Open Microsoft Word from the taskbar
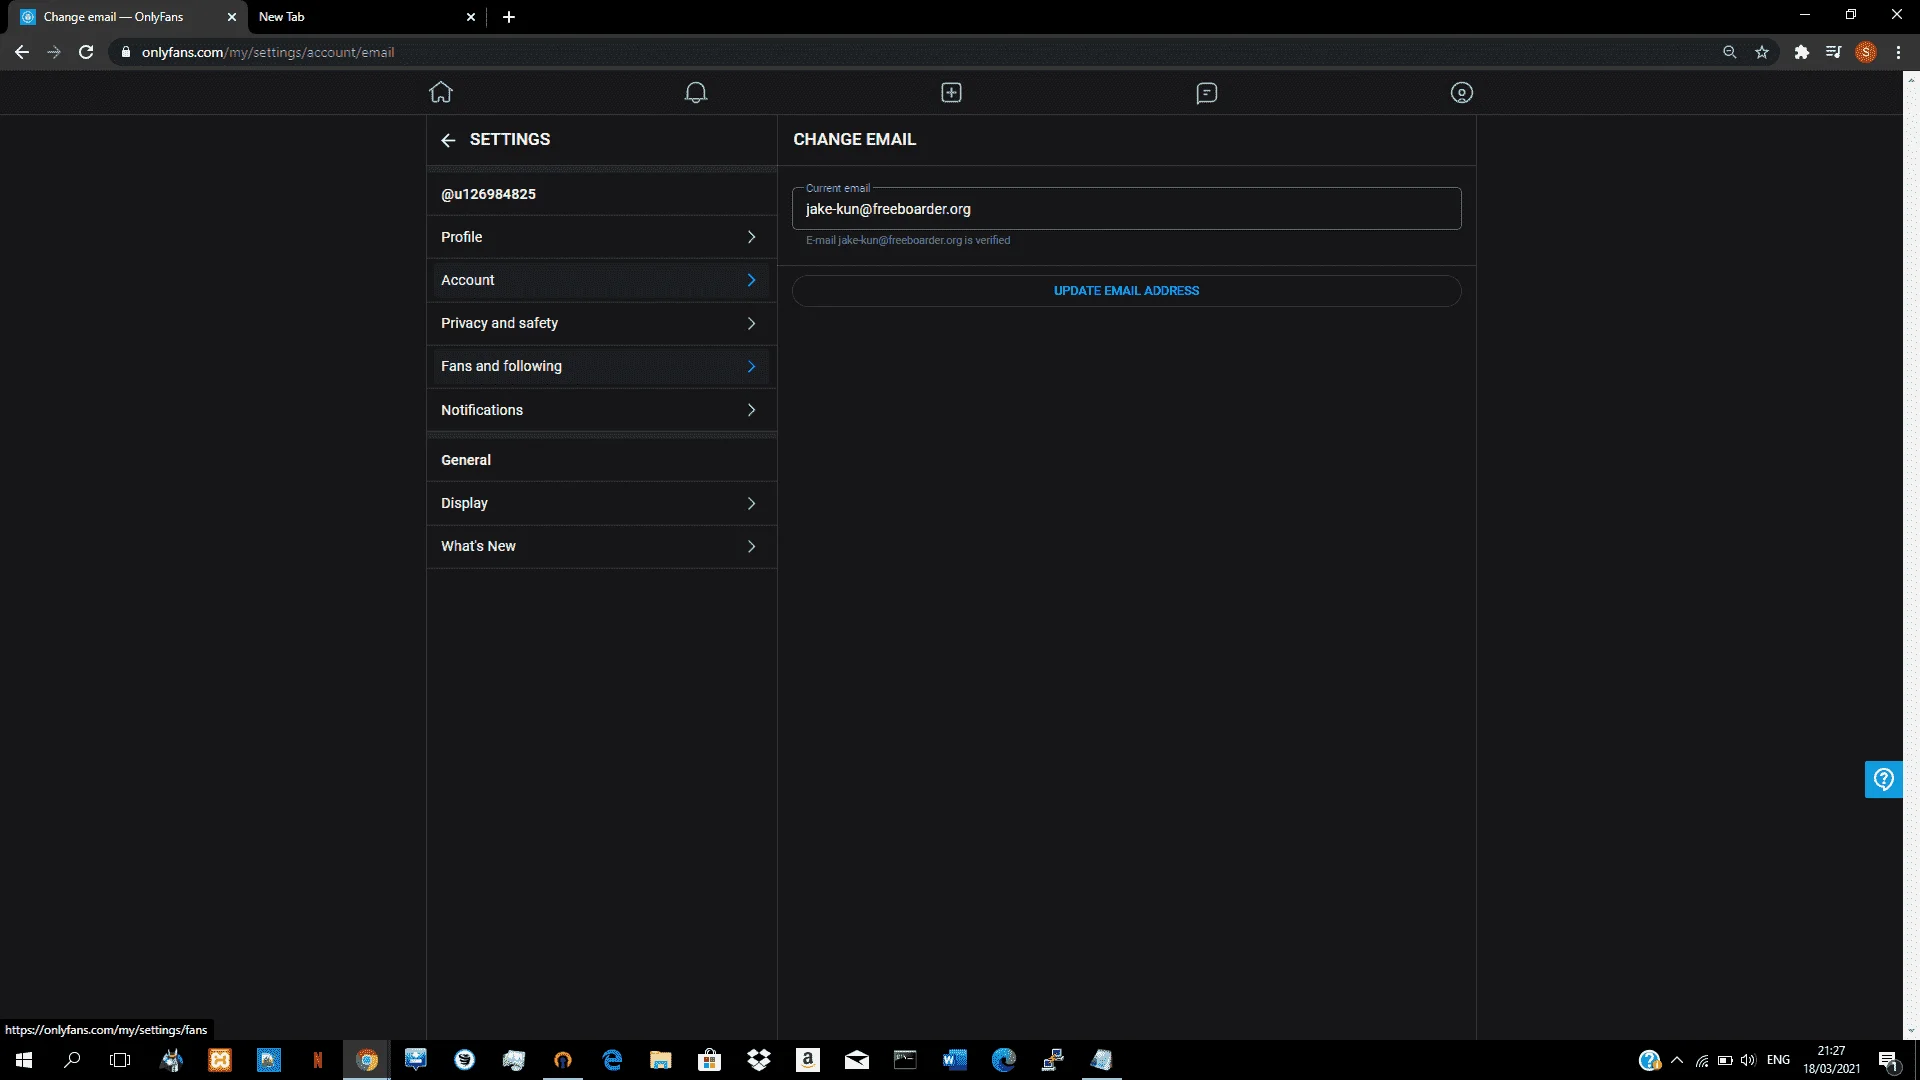This screenshot has height=1080, width=1920. point(955,1060)
